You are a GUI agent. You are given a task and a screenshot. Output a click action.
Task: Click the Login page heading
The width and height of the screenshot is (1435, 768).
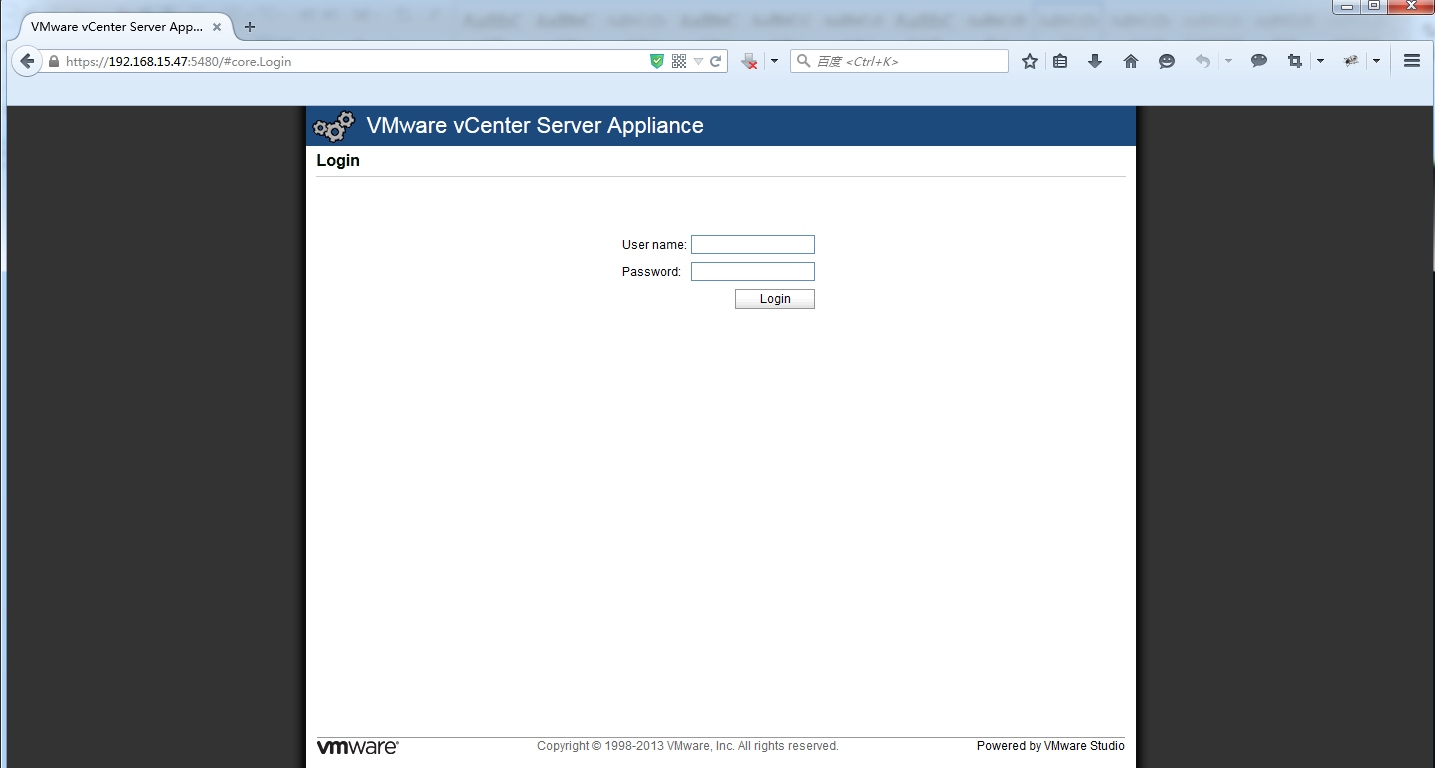tap(338, 160)
